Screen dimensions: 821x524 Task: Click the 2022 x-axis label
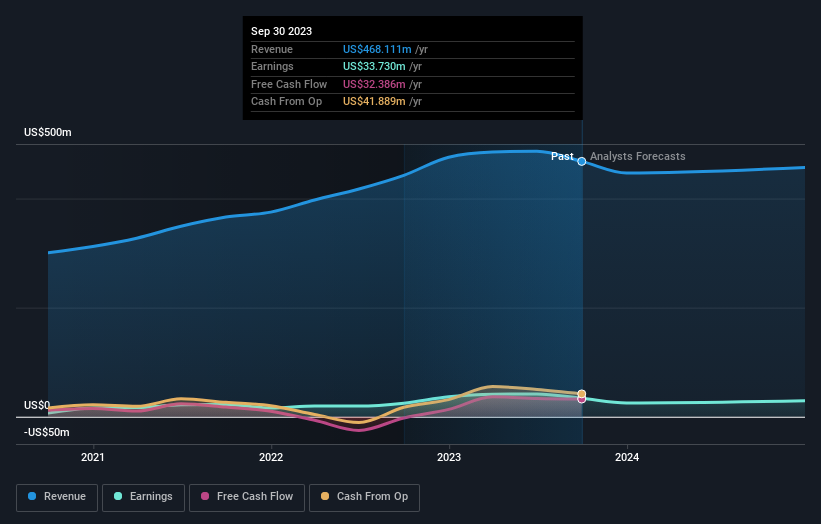point(271,458)
